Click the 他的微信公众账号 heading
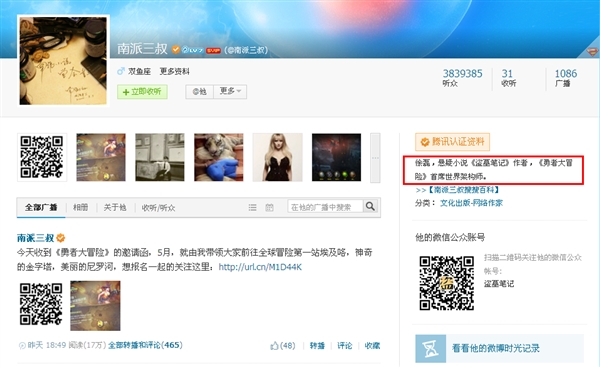600x367 pixels. (x=450, y=237)
